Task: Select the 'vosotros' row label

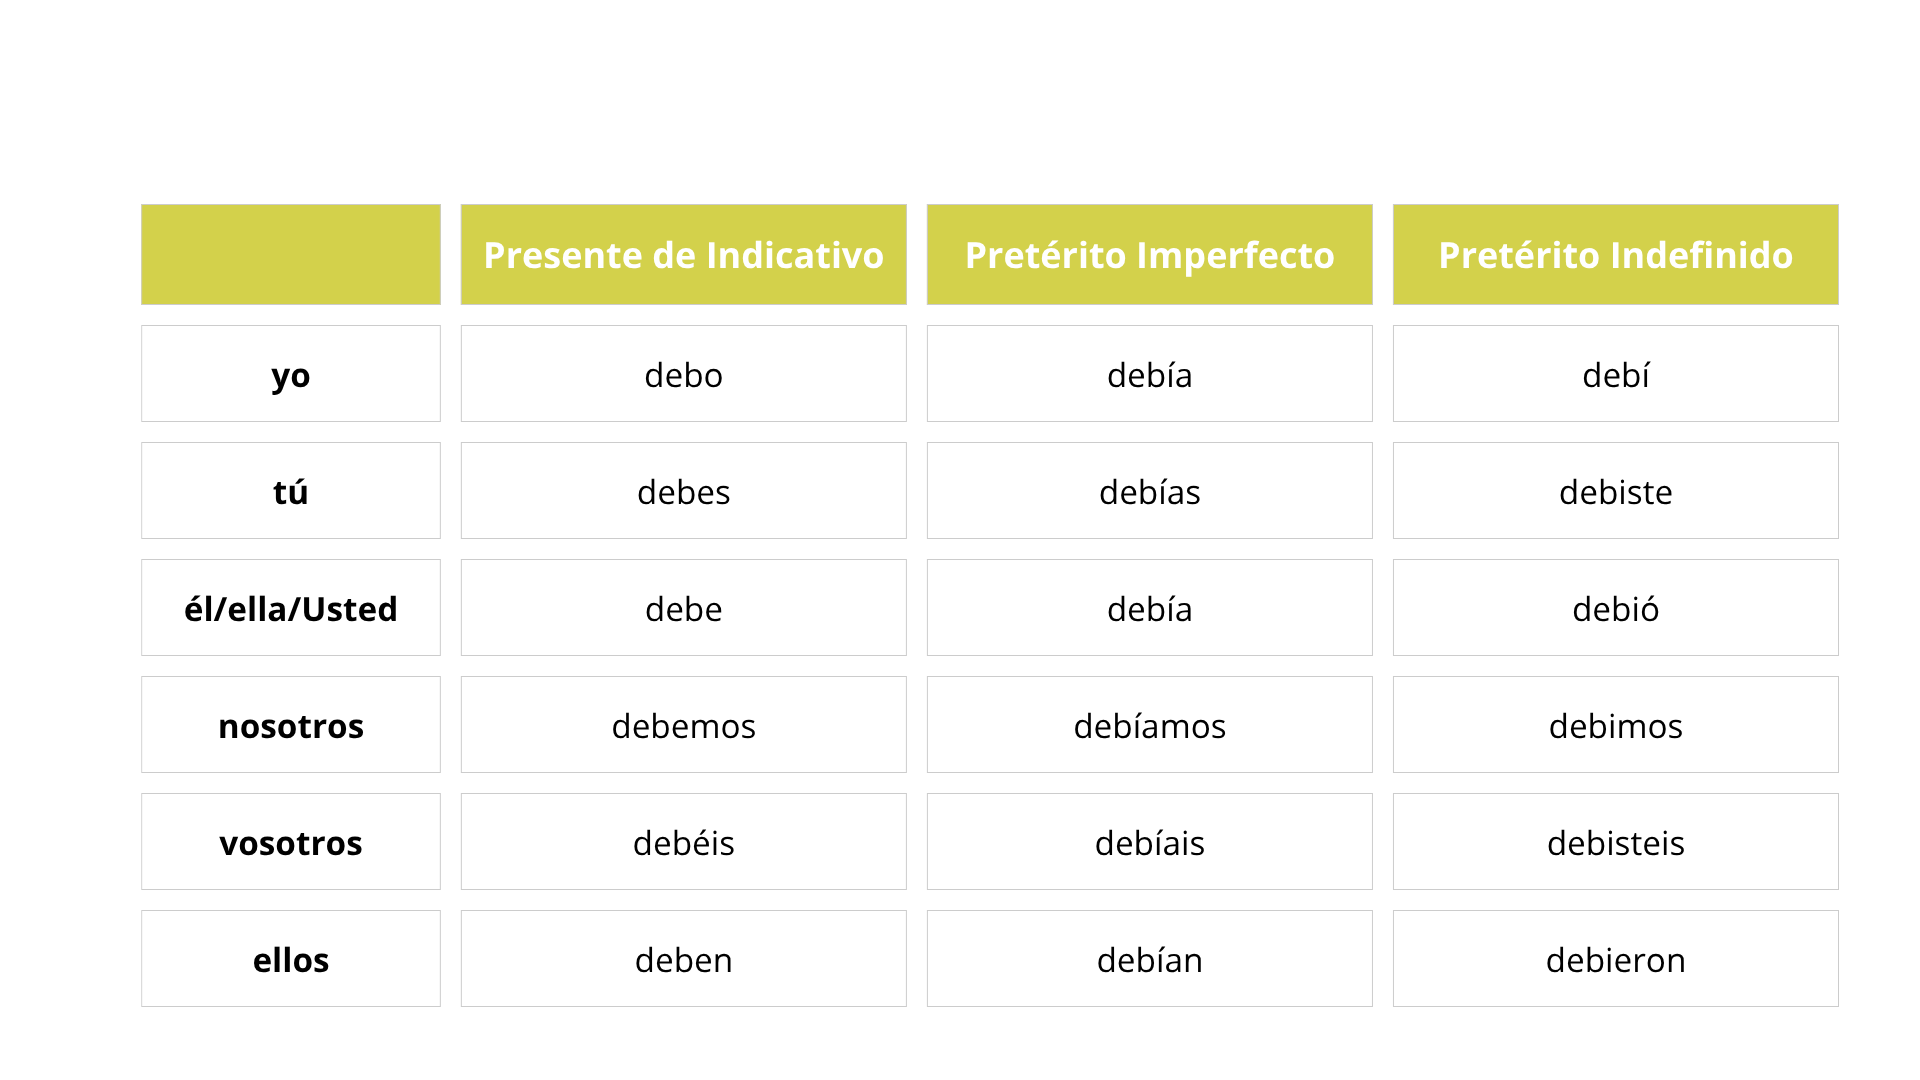Action: point(291,842)
